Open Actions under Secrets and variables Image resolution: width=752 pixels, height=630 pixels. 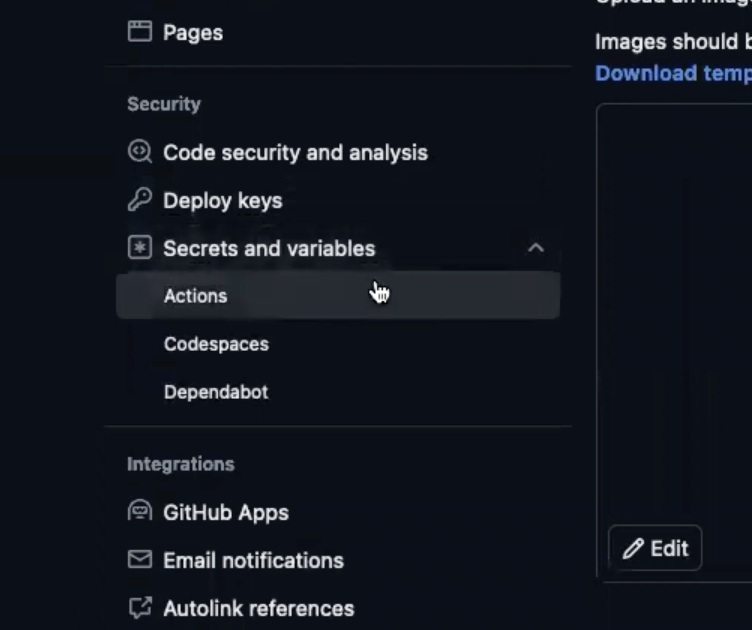pos(338,295)
